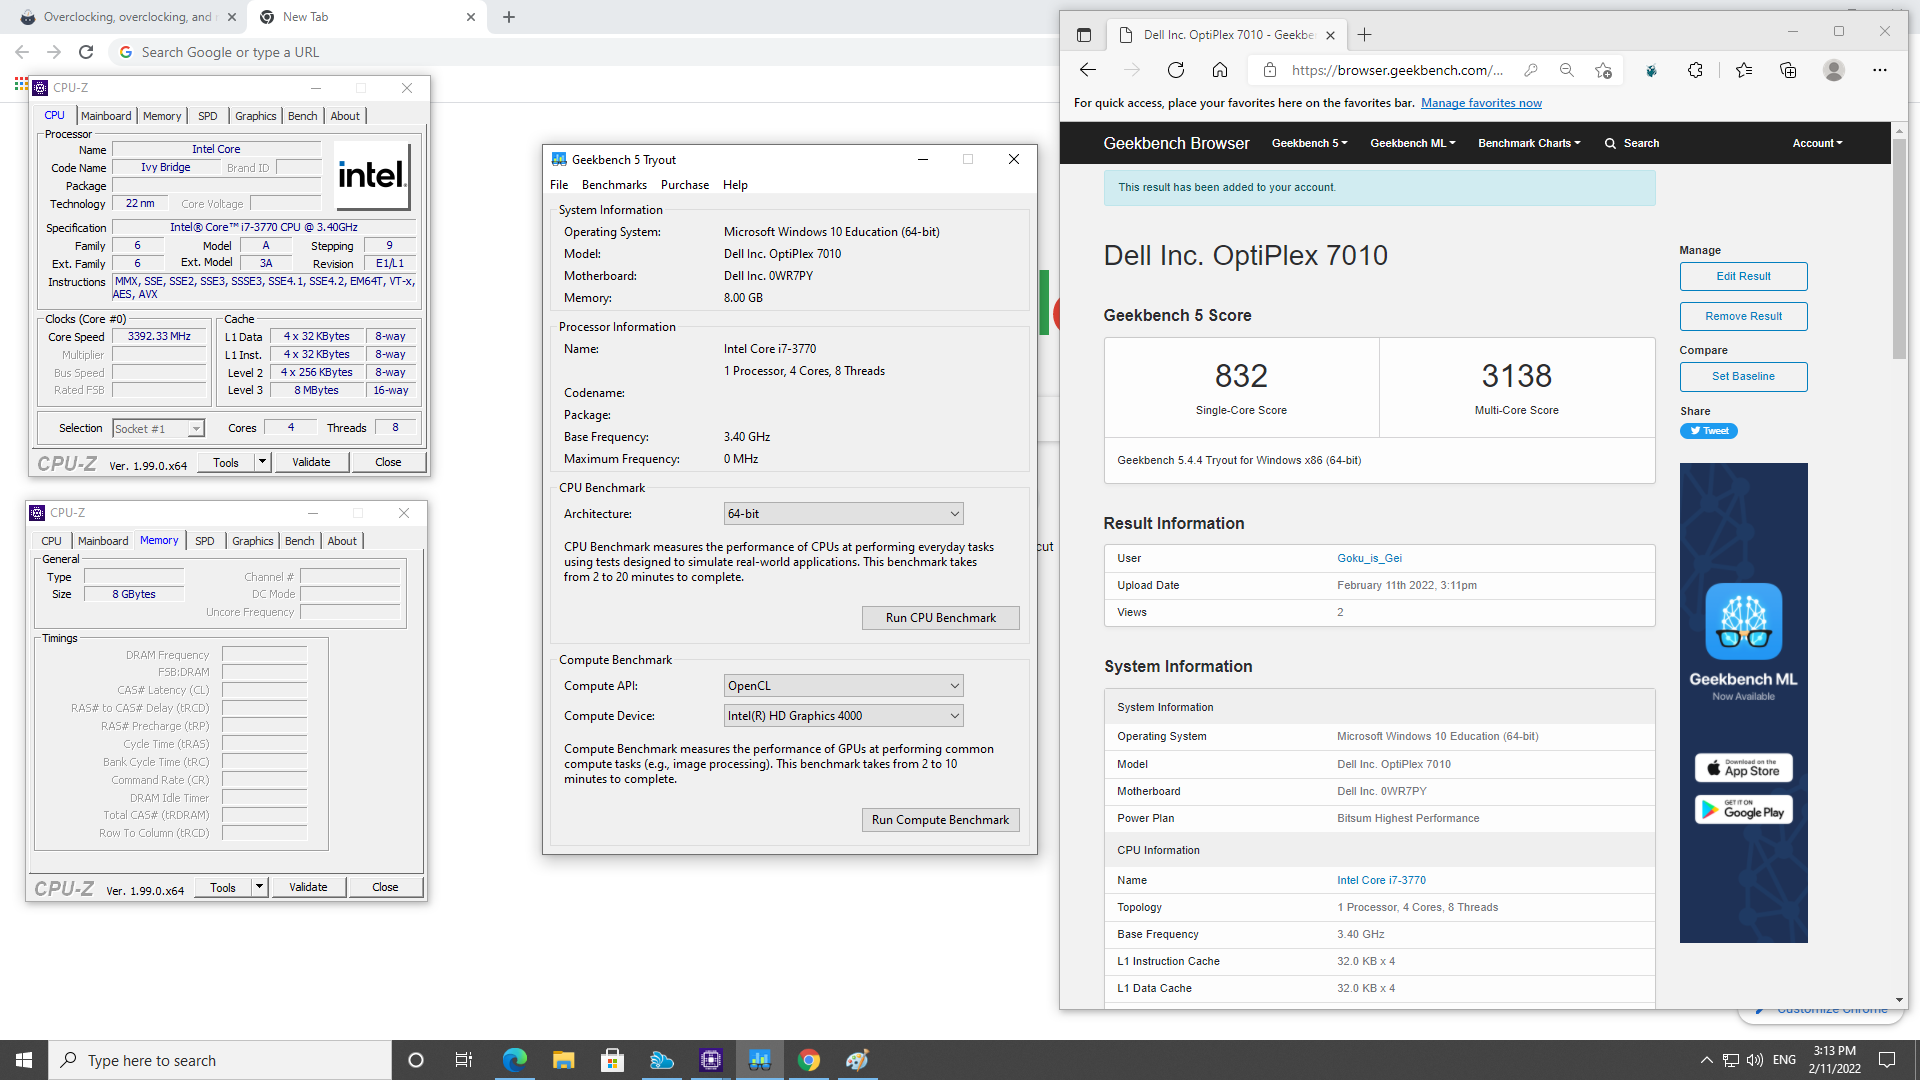Click Search in Geekbench navbar

tap(1632, 143)
